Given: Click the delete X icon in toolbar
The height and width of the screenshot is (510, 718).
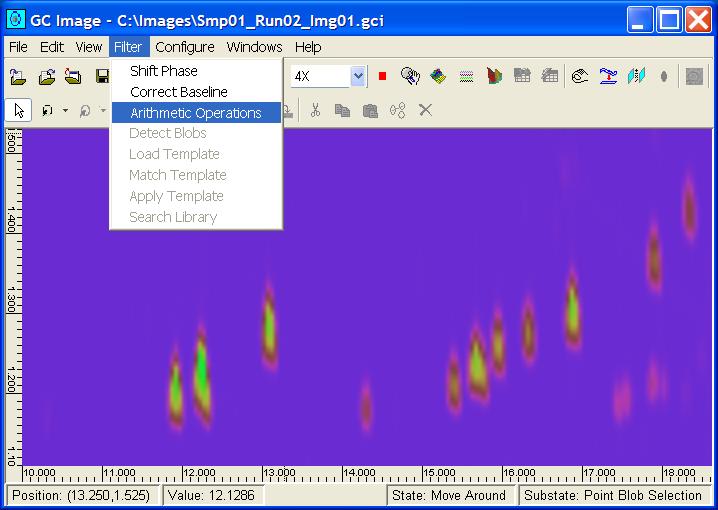Looking at the screenshot, I should pyautogui.click(x=425, y=110).
